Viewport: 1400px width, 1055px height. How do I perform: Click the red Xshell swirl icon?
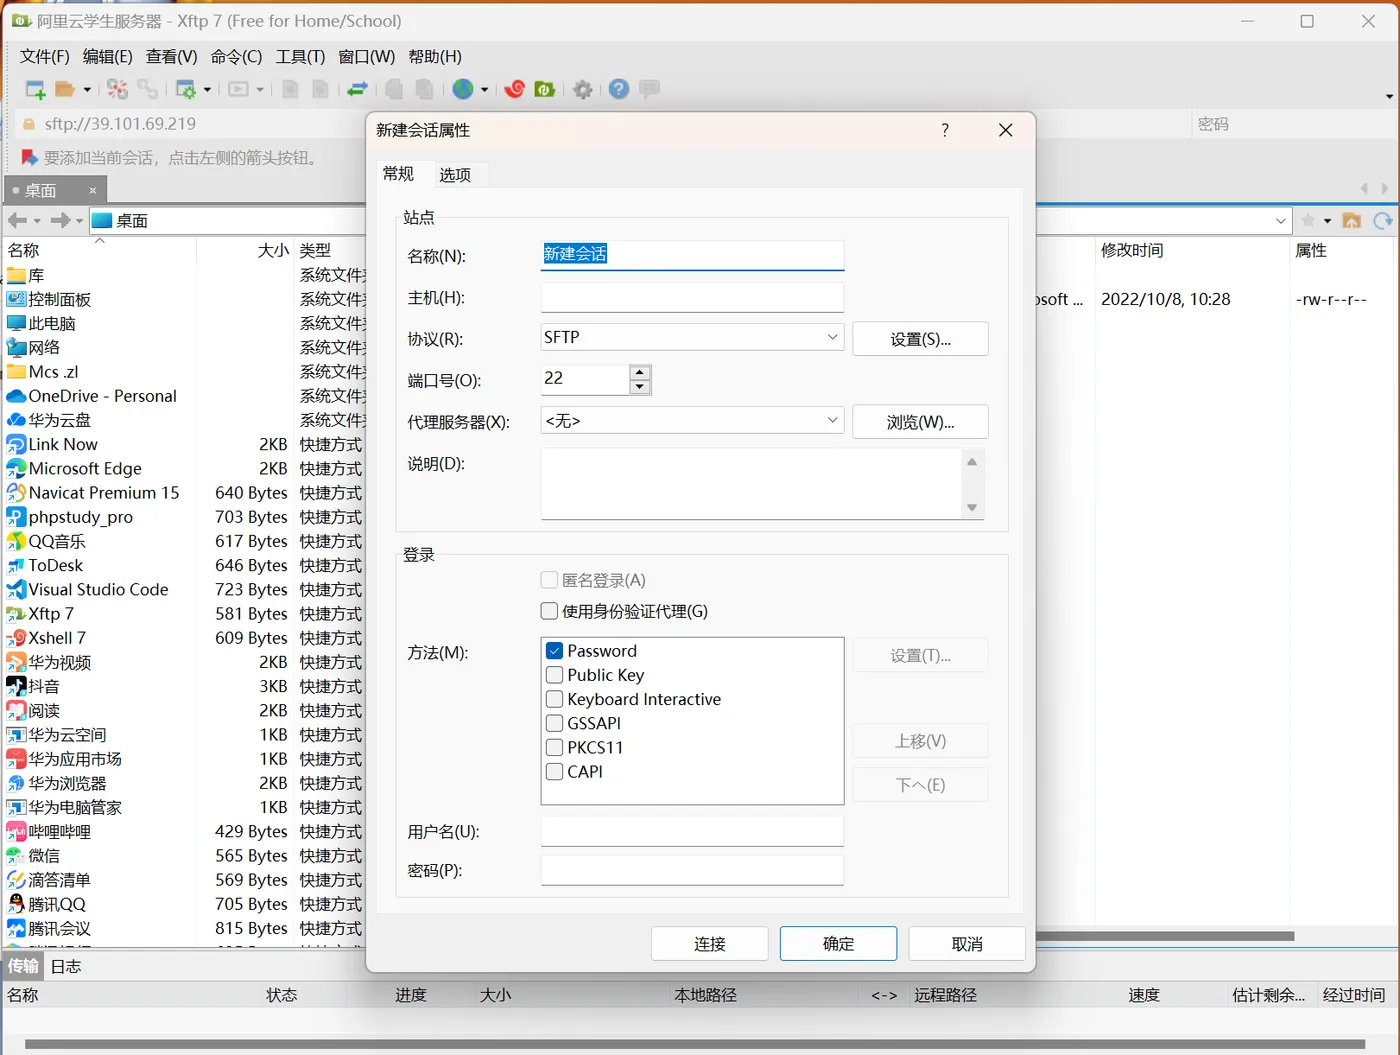tap(515, 90)
